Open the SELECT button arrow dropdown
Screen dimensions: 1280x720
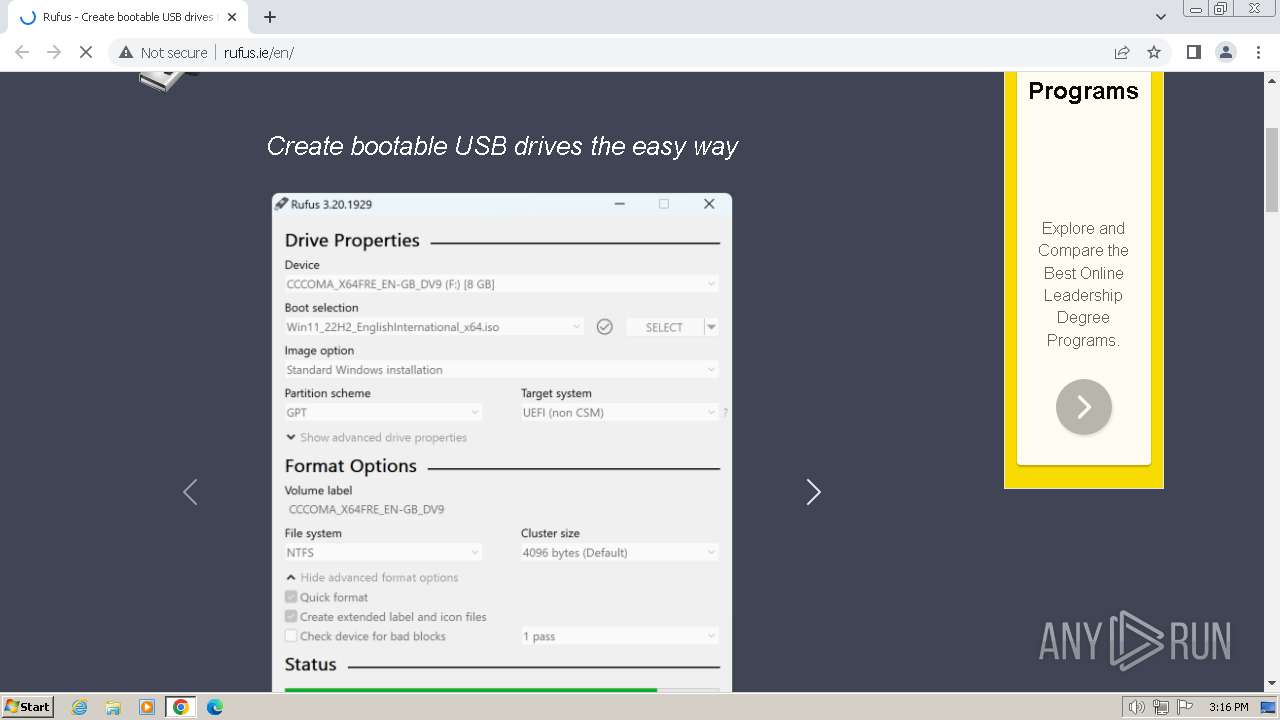pyautogui.click(x=712, y=327)
